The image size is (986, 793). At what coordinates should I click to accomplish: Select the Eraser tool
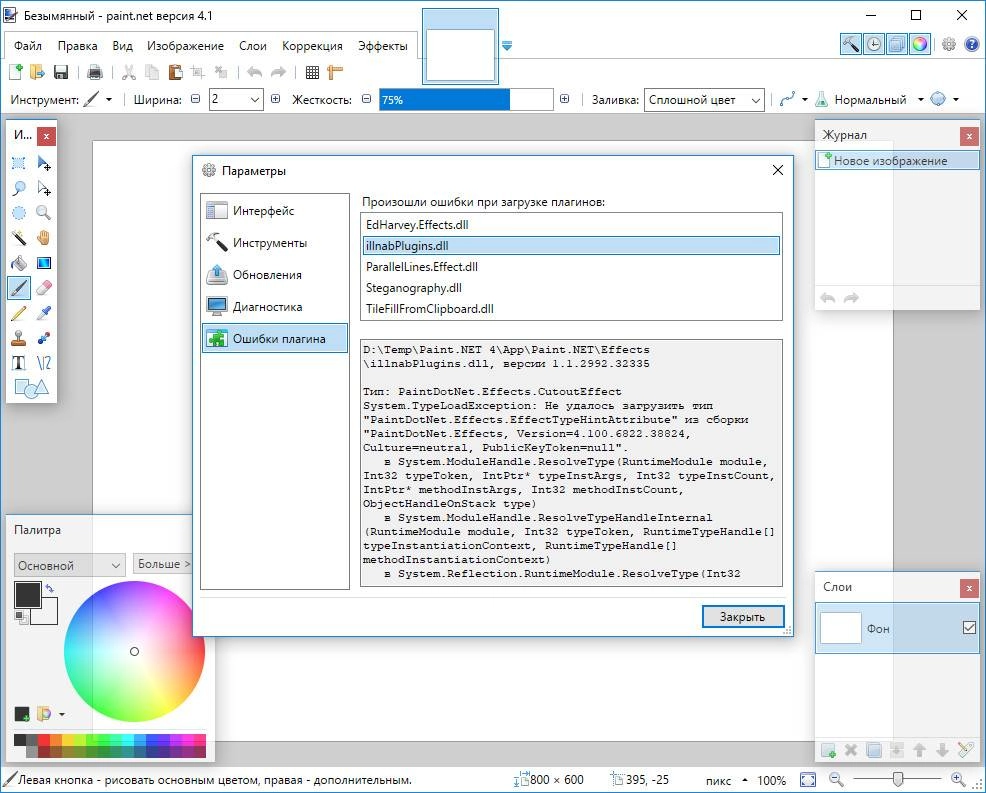[x=43, y=288]
